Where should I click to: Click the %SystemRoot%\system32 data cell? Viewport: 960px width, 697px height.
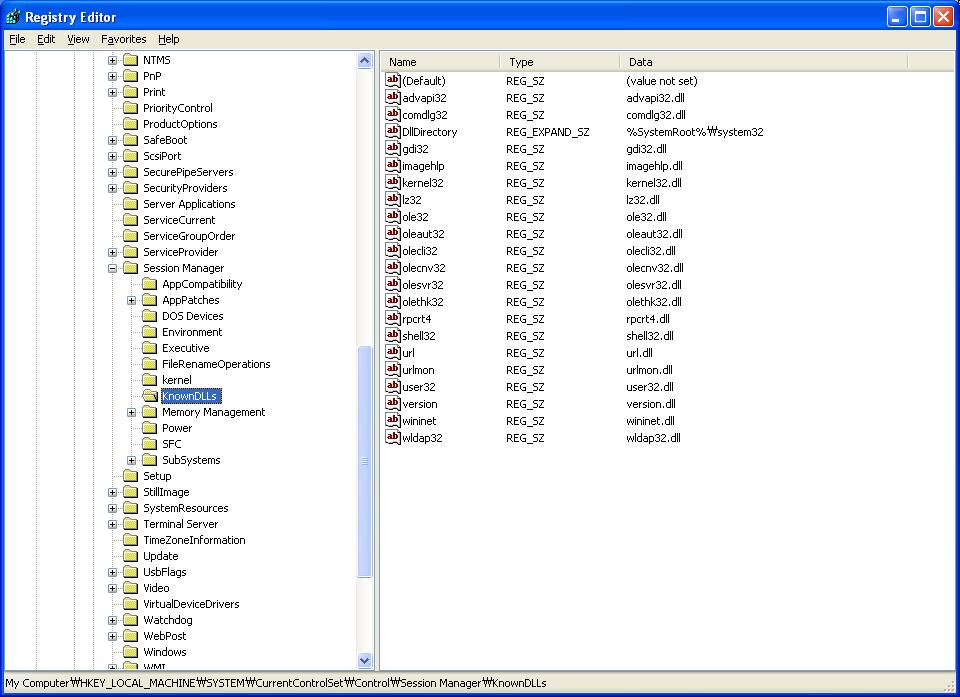point(694,132)
